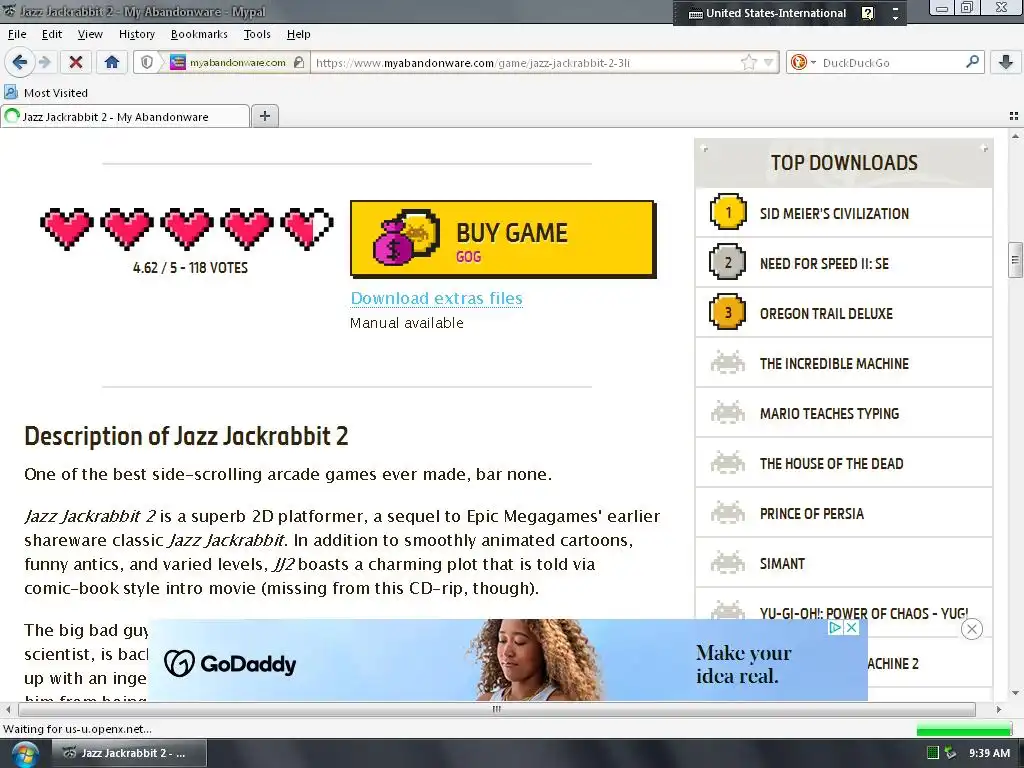This screenshot has width=1024, height=768.
Task: Click the small ad close X
Action: pos(852,628)
